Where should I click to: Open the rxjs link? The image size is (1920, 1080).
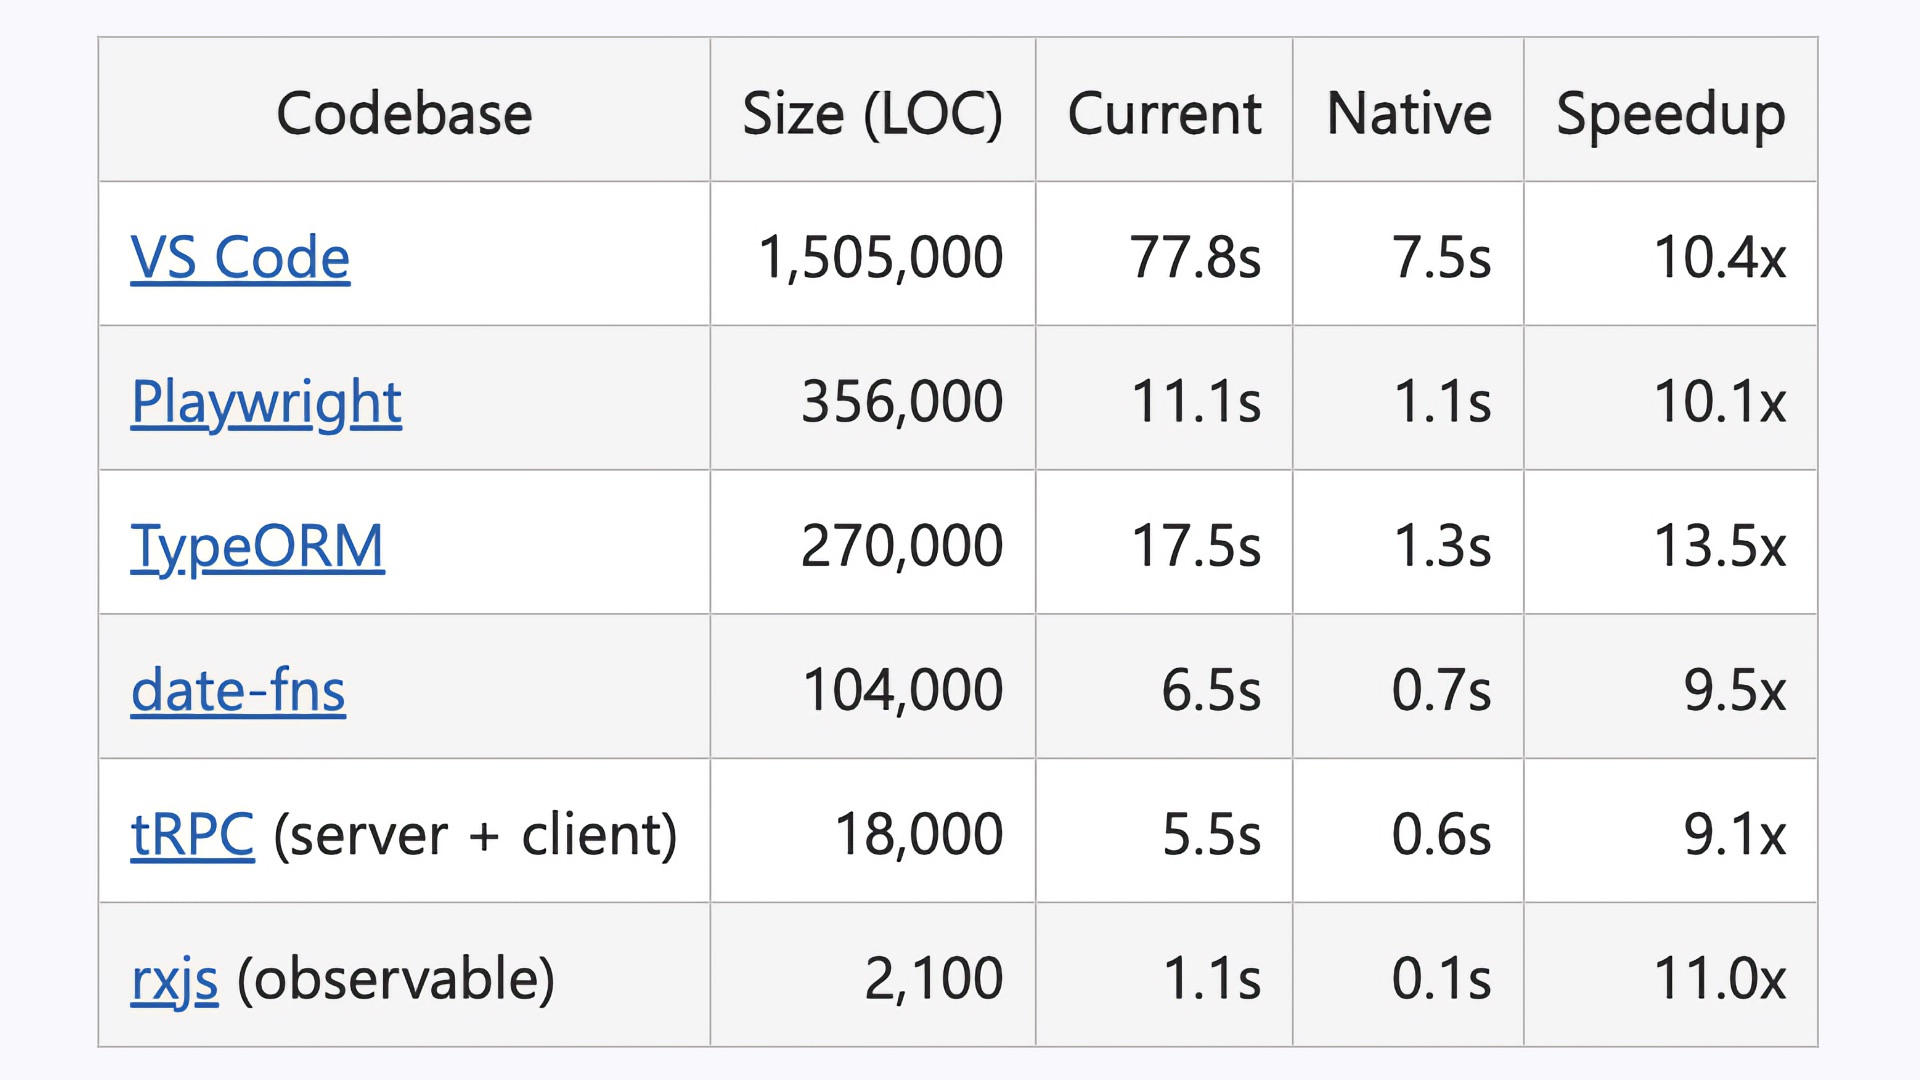pos(174,979)
